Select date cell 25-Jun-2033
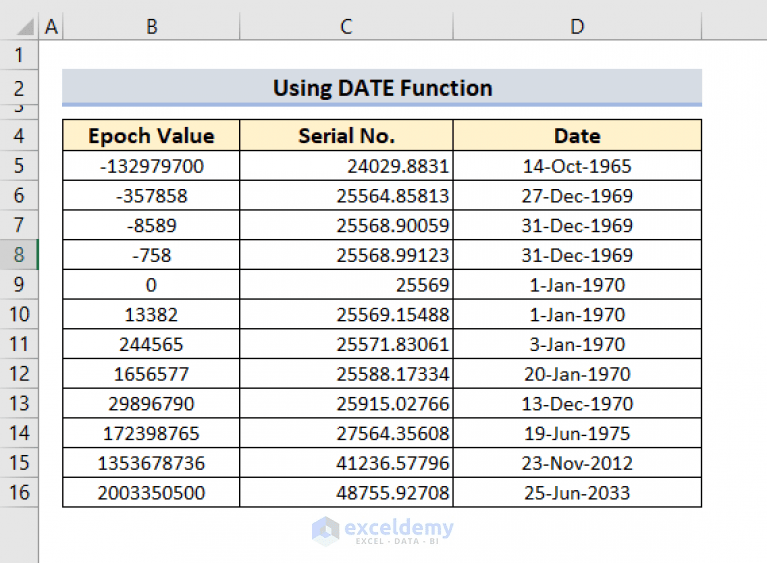Image resolution: width=767 pixels, height=563 pixels. [577, 493]
